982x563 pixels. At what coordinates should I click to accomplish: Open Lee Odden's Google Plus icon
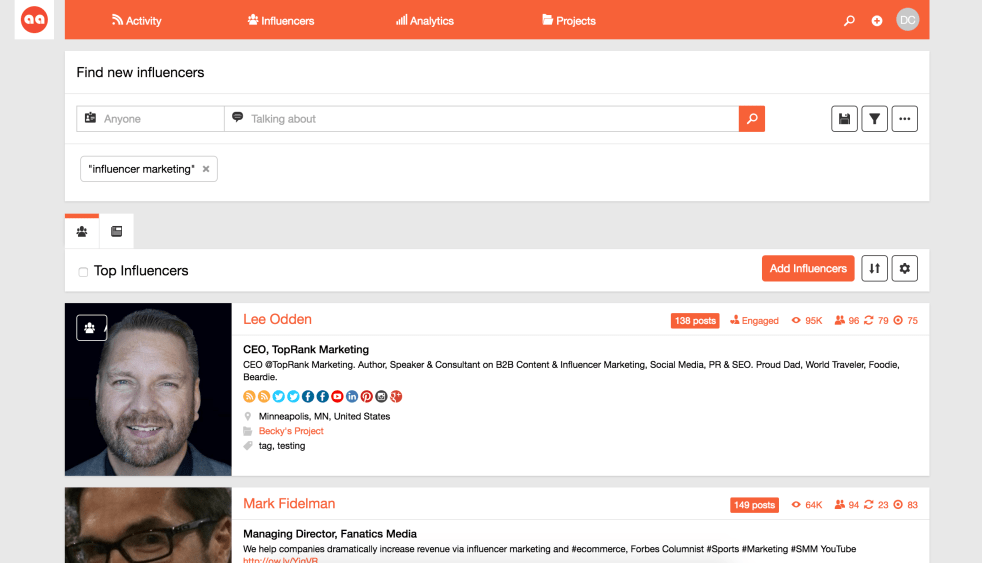coord(396,396)
